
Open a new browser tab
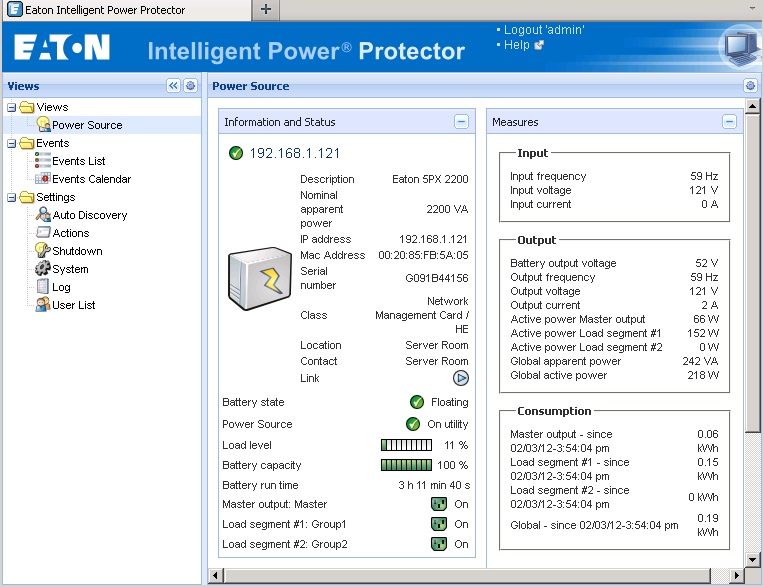pyautogui.click(x=265, y=9)
